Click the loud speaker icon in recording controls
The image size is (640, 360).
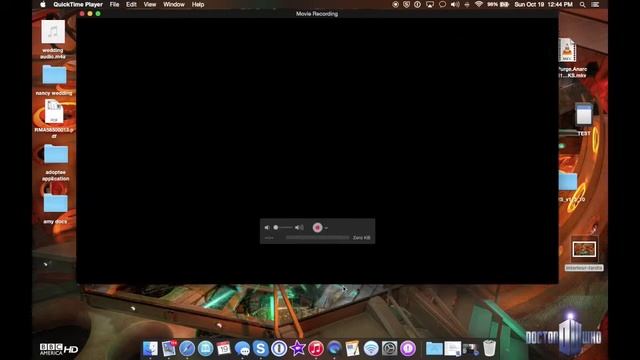299,227
